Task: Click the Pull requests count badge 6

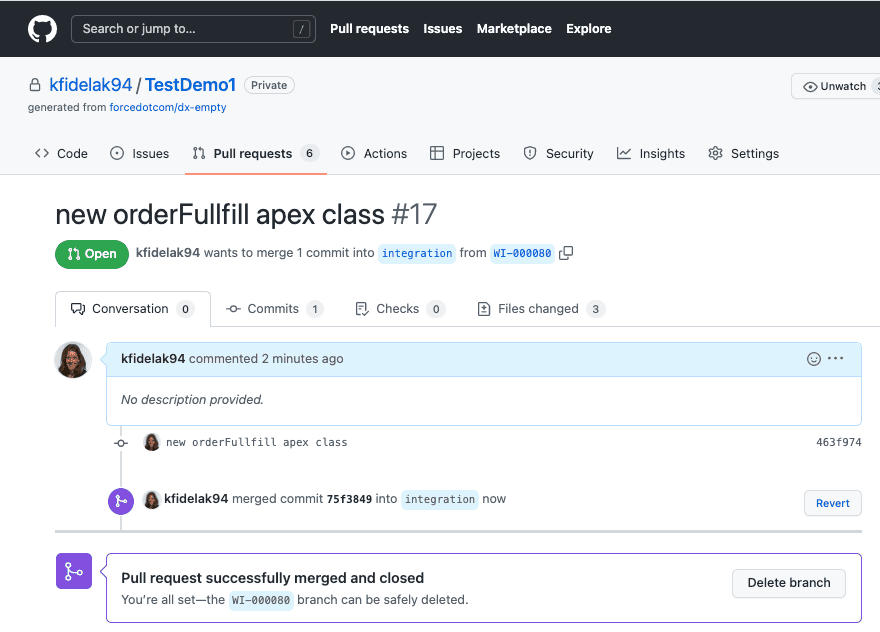Action: pyautogui.click(x=309, y=153)
